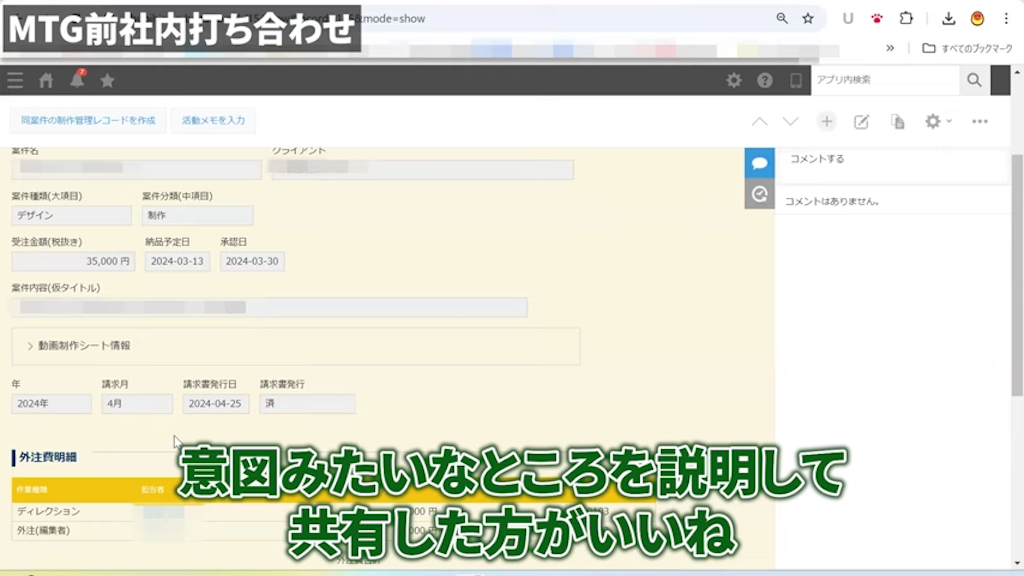Add a new record with the plus icon
Viewport: 1024px width, 576px height.
tap(826, 120)
